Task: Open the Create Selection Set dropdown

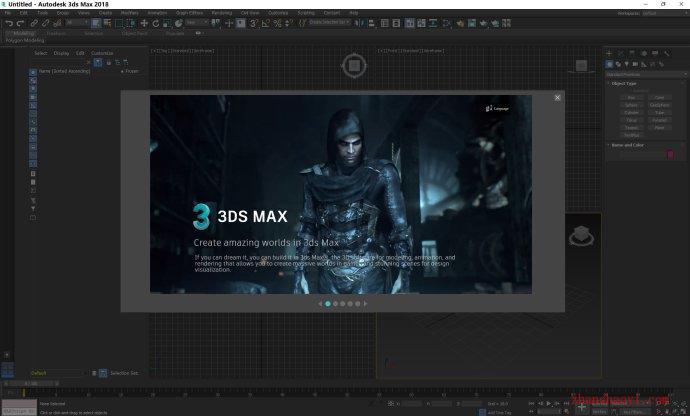Action: [x=330, y=22]
